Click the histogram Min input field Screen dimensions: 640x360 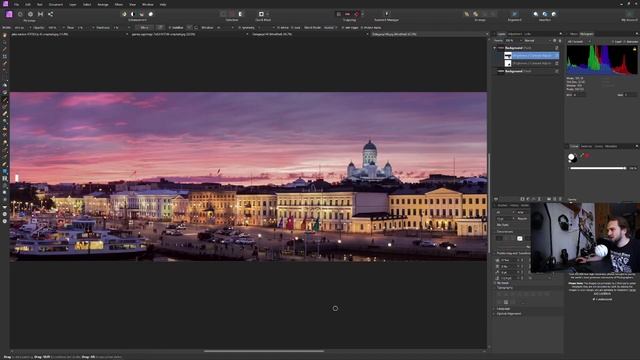coord(580,95)
